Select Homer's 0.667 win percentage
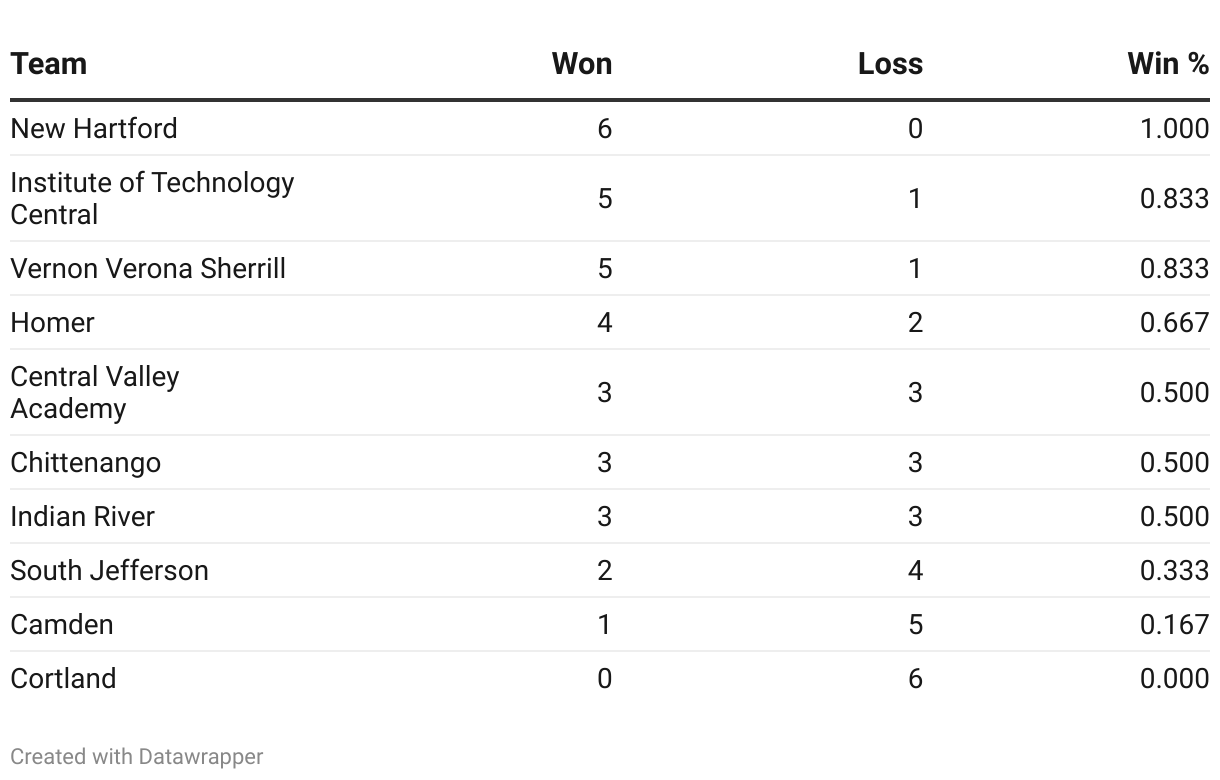 click(x=1174, y=323)
